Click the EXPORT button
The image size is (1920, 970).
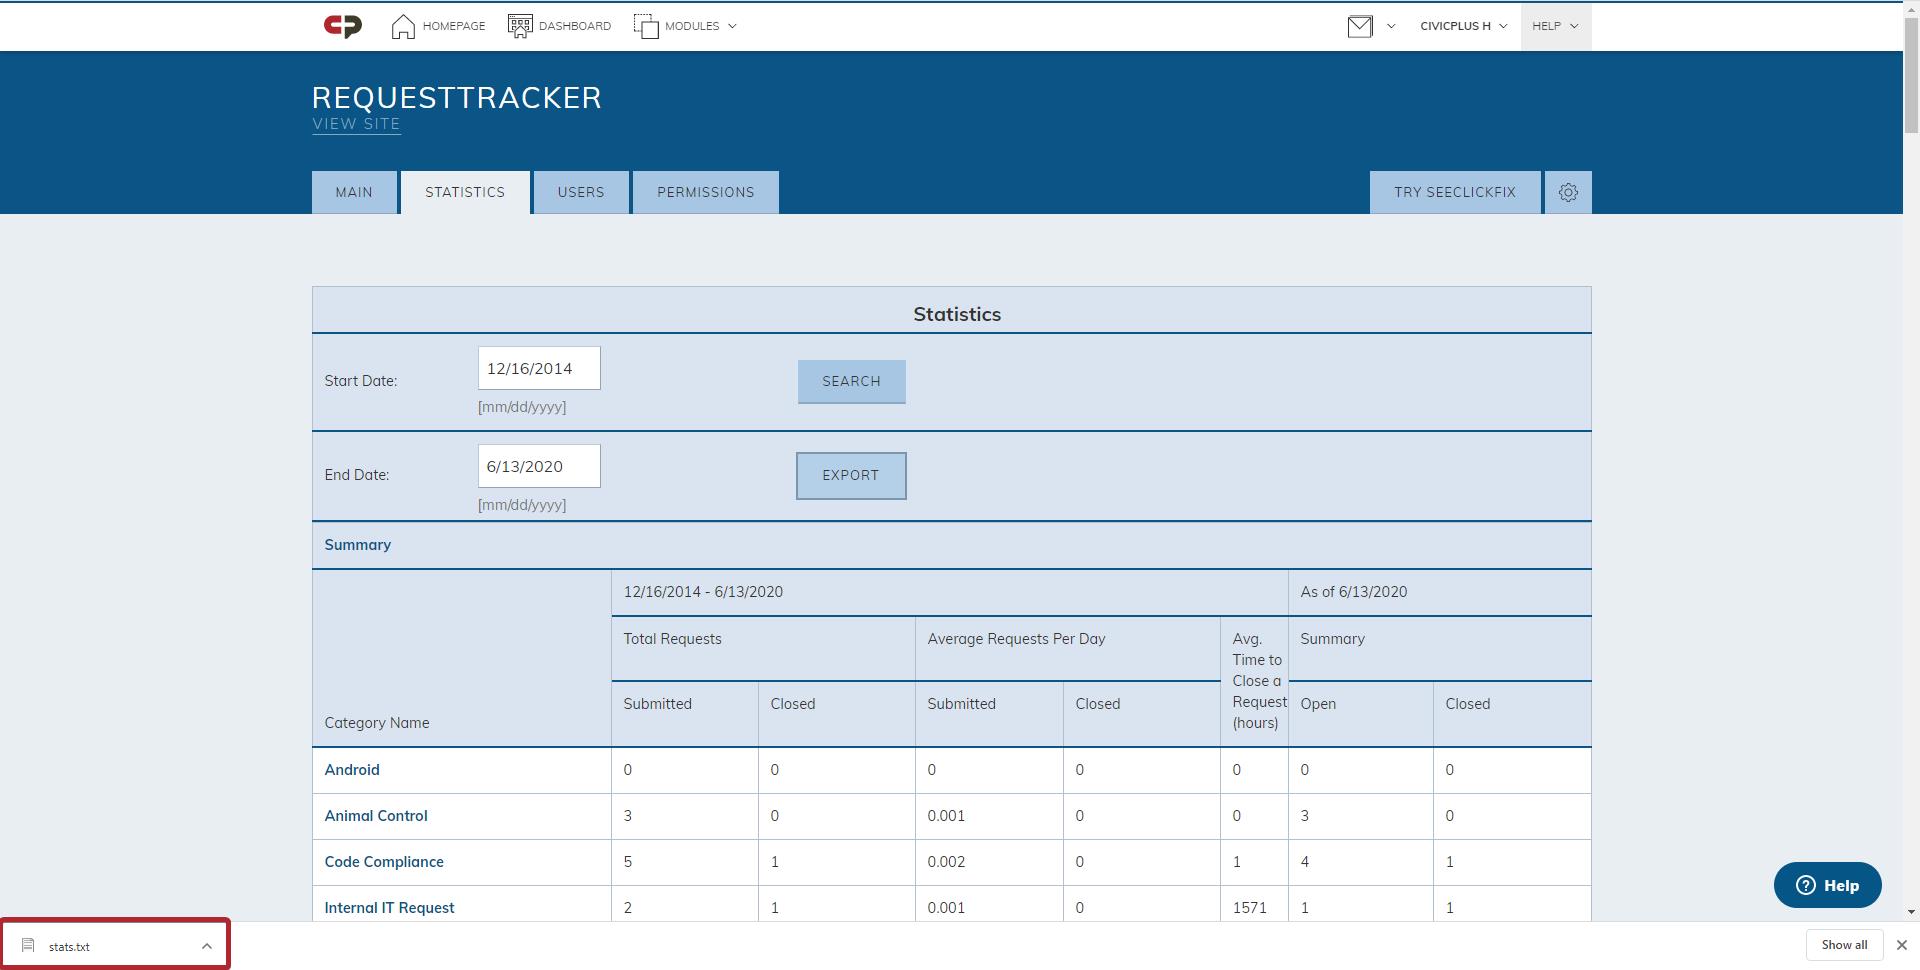tap(851, 475)
